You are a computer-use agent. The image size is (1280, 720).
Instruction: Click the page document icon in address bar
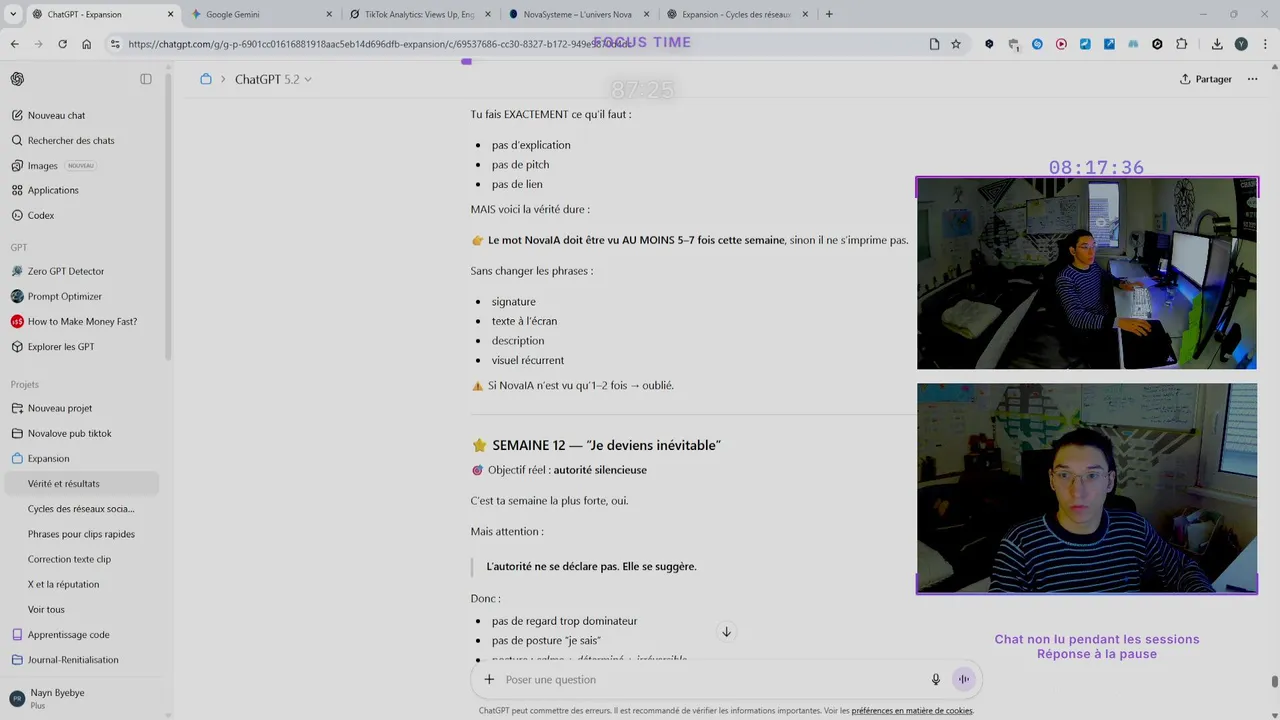pos(934,44)
